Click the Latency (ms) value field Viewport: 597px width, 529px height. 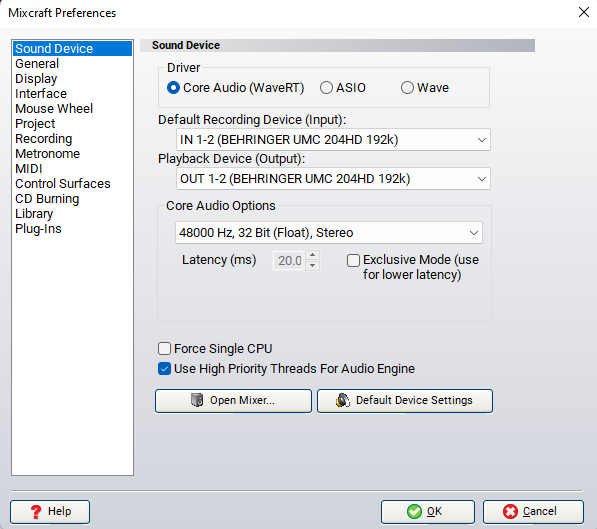click(289, 261)
